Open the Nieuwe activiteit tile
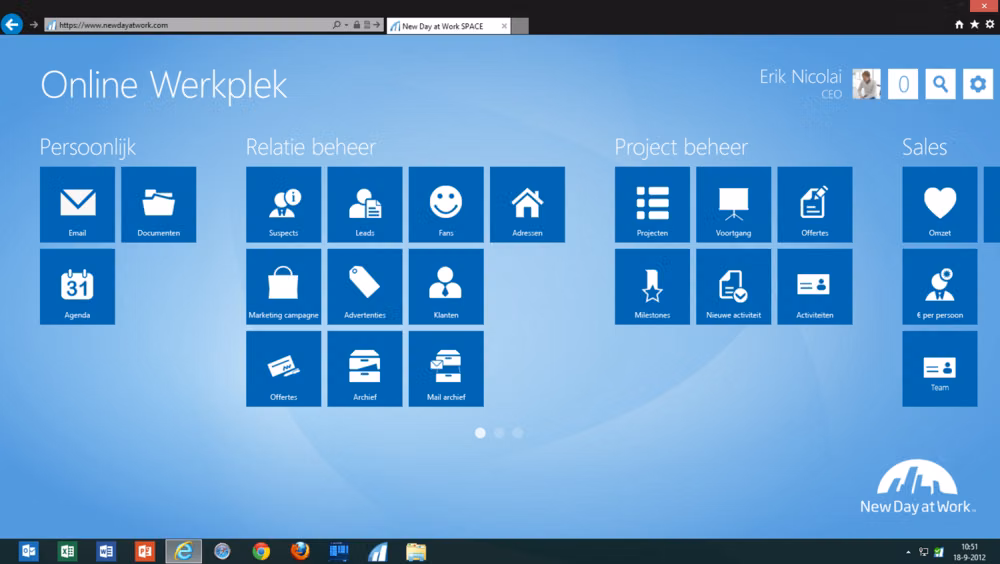 (x=733, y=286)
